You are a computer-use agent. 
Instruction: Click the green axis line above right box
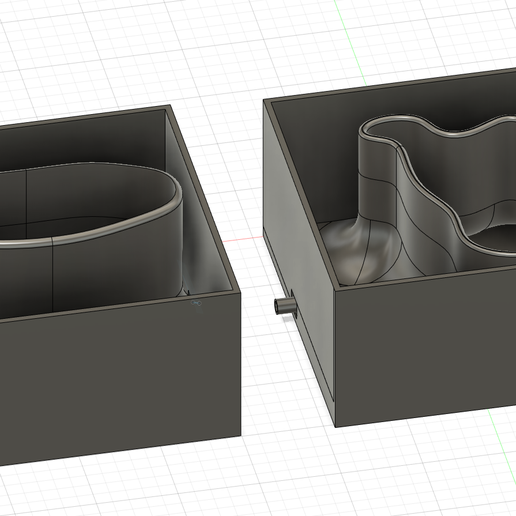350,43
